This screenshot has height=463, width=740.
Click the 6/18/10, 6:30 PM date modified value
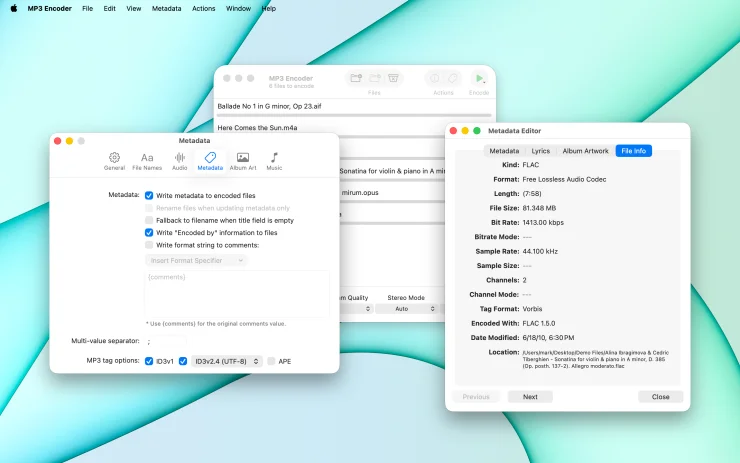coord(548,338)
